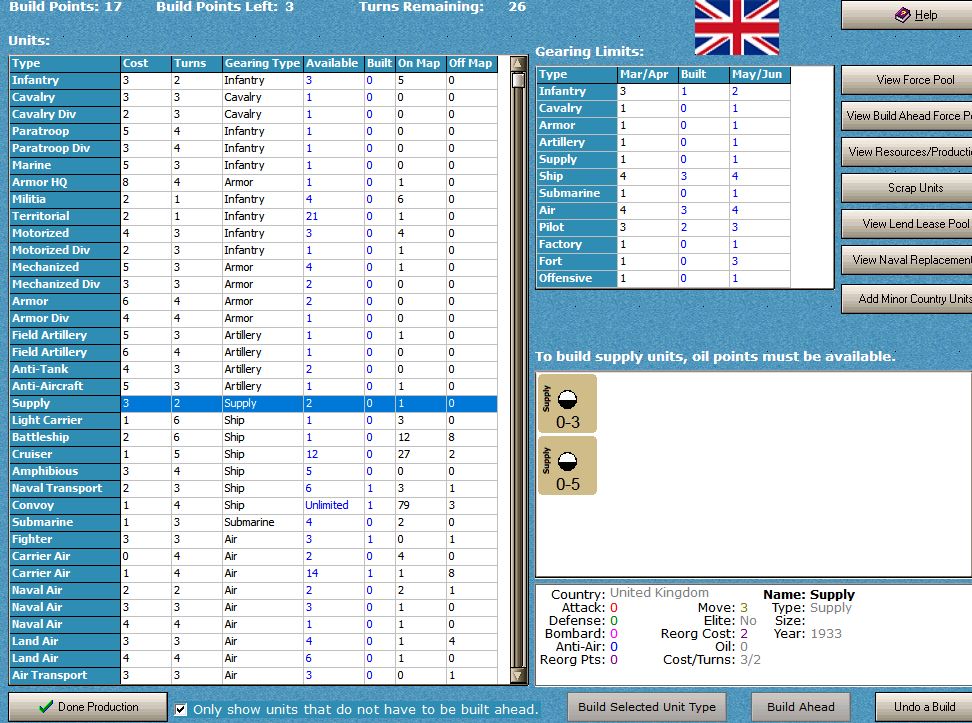Click View Force Pool button
This screenshot has width=972, height=723.
coord(907,80)
